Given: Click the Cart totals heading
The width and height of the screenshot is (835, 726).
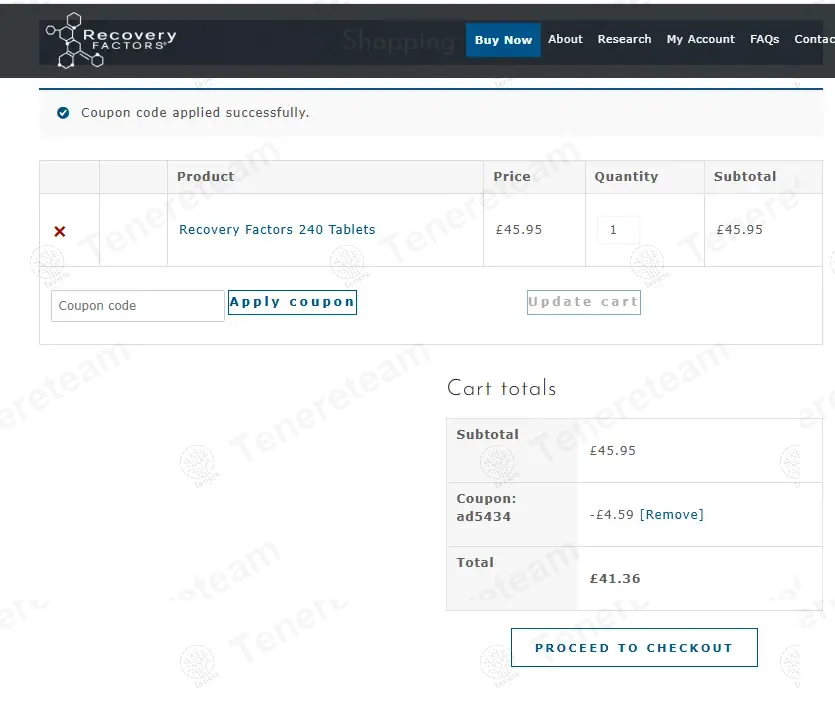Looking at the screenshot, I should [502, 388].
